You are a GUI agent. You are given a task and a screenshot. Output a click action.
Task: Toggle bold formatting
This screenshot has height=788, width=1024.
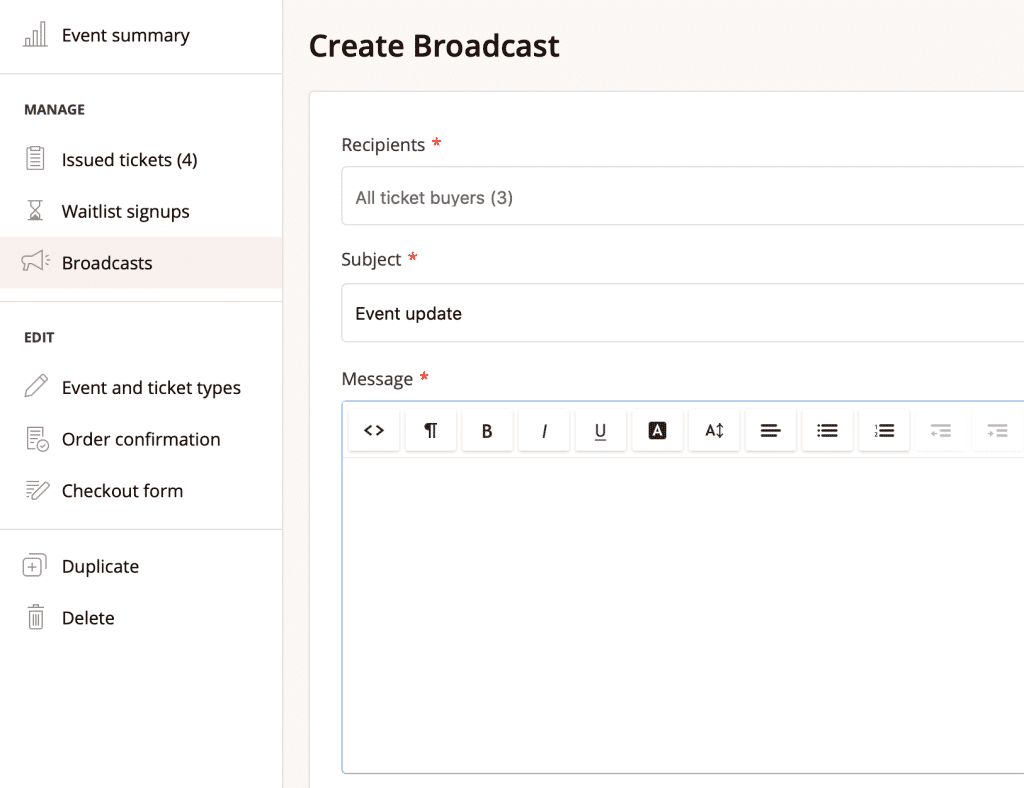tap(487, 430)
